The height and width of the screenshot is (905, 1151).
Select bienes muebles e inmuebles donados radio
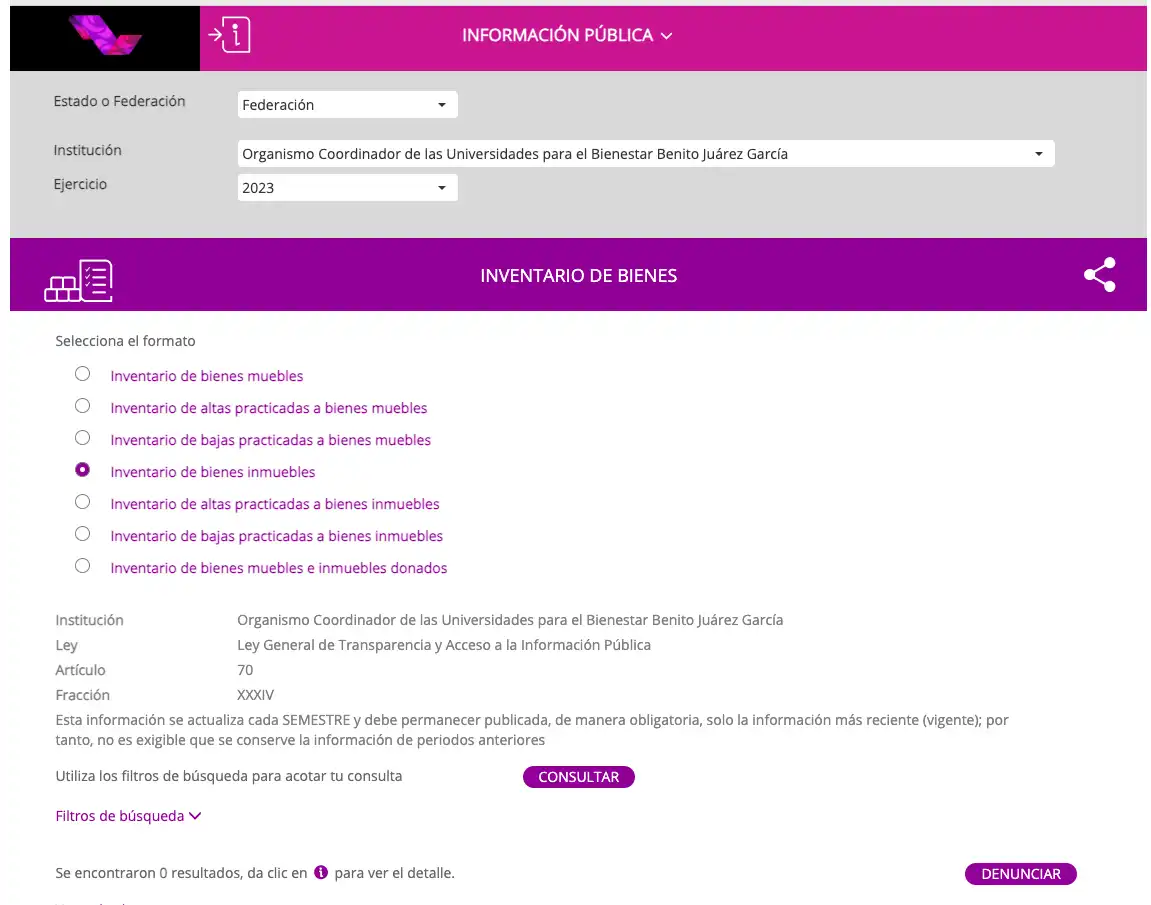click(83, 566)
